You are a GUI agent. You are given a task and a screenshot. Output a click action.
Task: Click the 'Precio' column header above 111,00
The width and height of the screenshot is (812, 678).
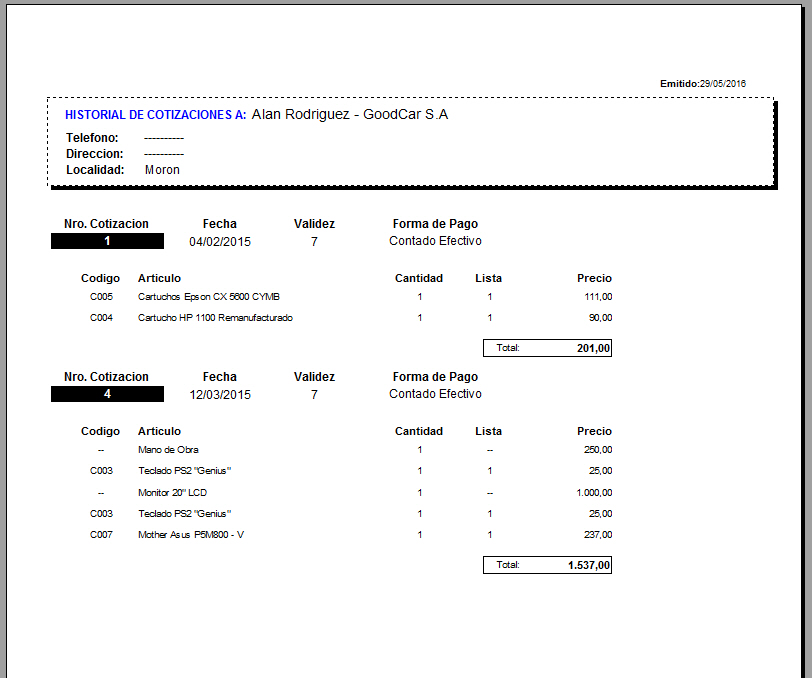[594, 278]
